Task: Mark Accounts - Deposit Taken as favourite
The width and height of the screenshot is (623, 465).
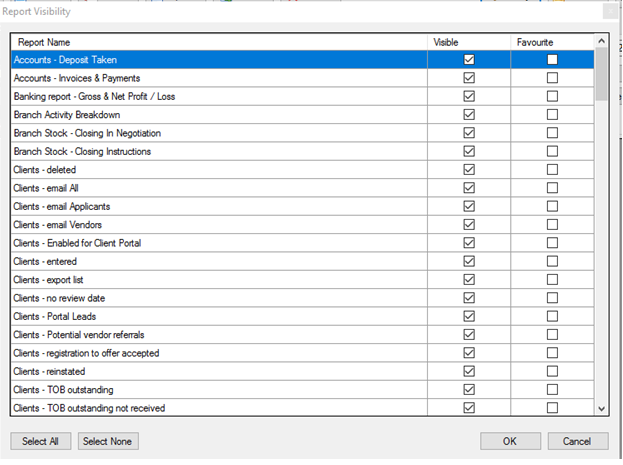Action: tap(552, 60)
